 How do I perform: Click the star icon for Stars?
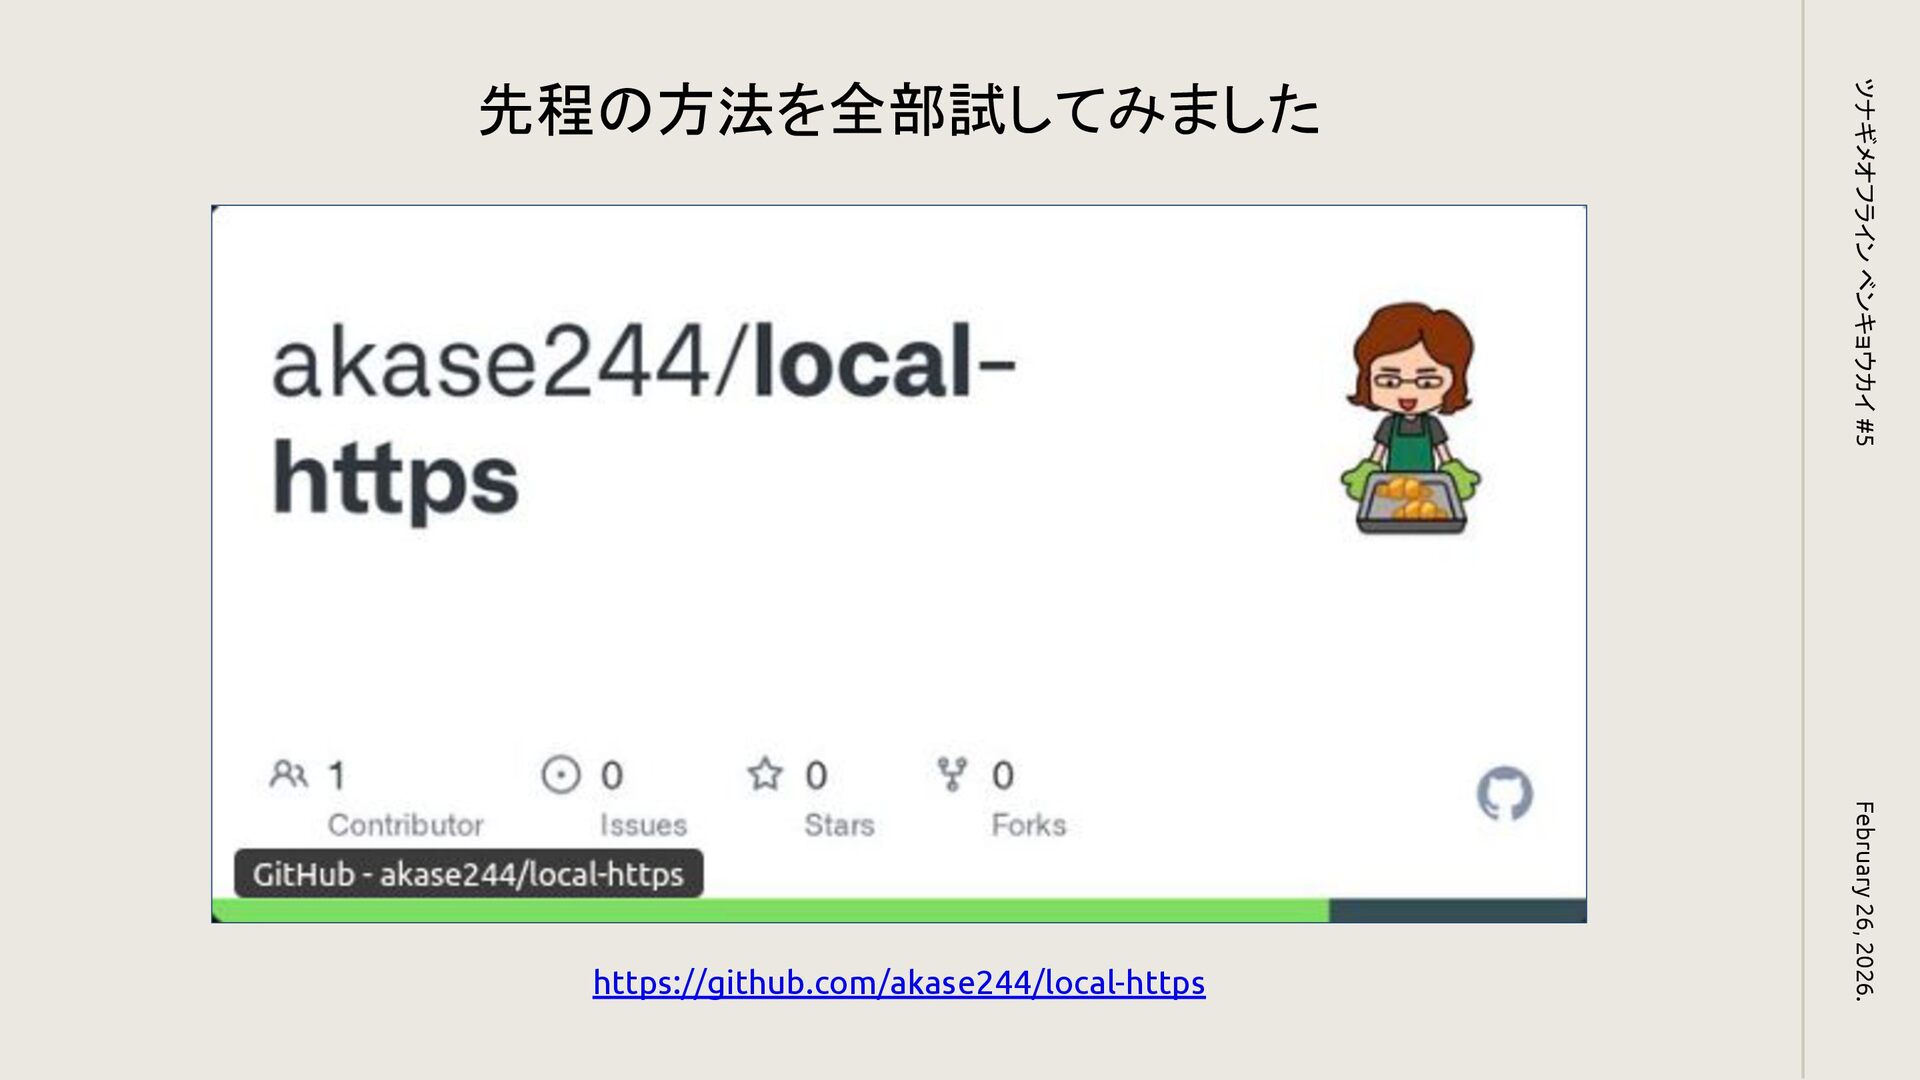coord(765,774)
